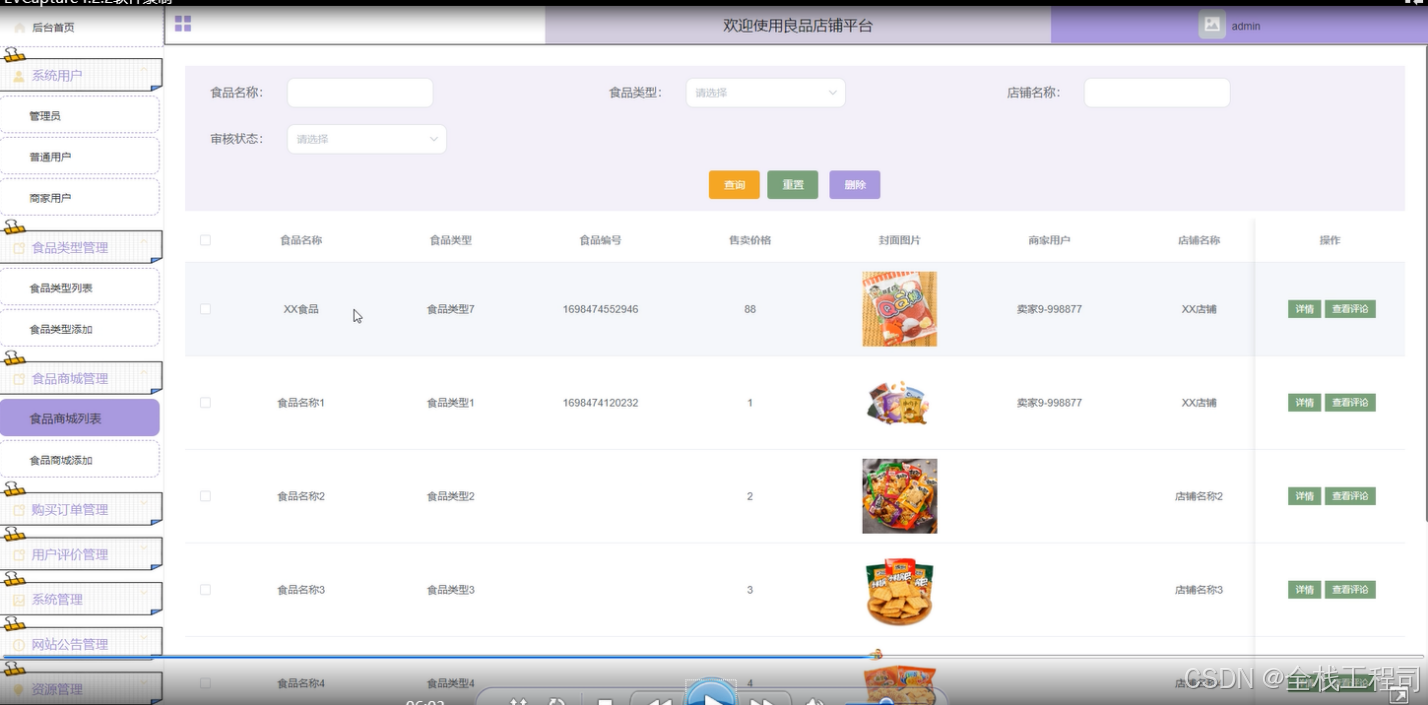The width and height of the screenshot is (1428, 705).
Task: Click the 用户评价管理 folder icon
Action: pos(19,555)
